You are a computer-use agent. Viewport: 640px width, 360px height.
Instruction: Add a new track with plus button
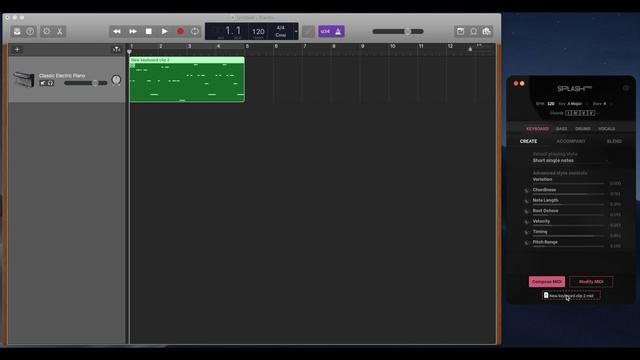click(17, 49)
